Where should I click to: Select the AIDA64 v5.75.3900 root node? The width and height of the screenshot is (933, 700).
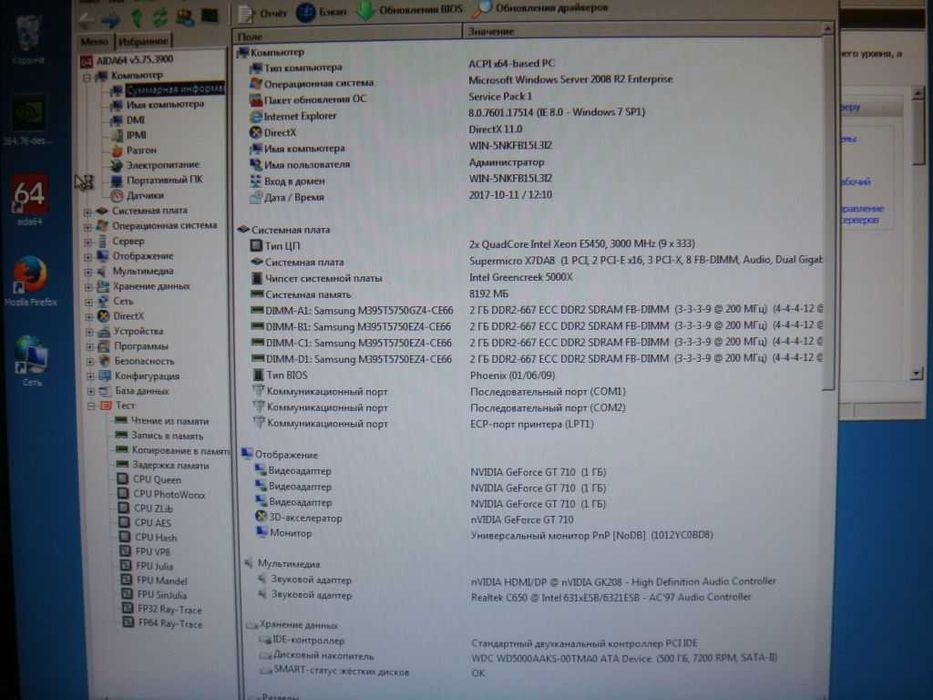127,60
